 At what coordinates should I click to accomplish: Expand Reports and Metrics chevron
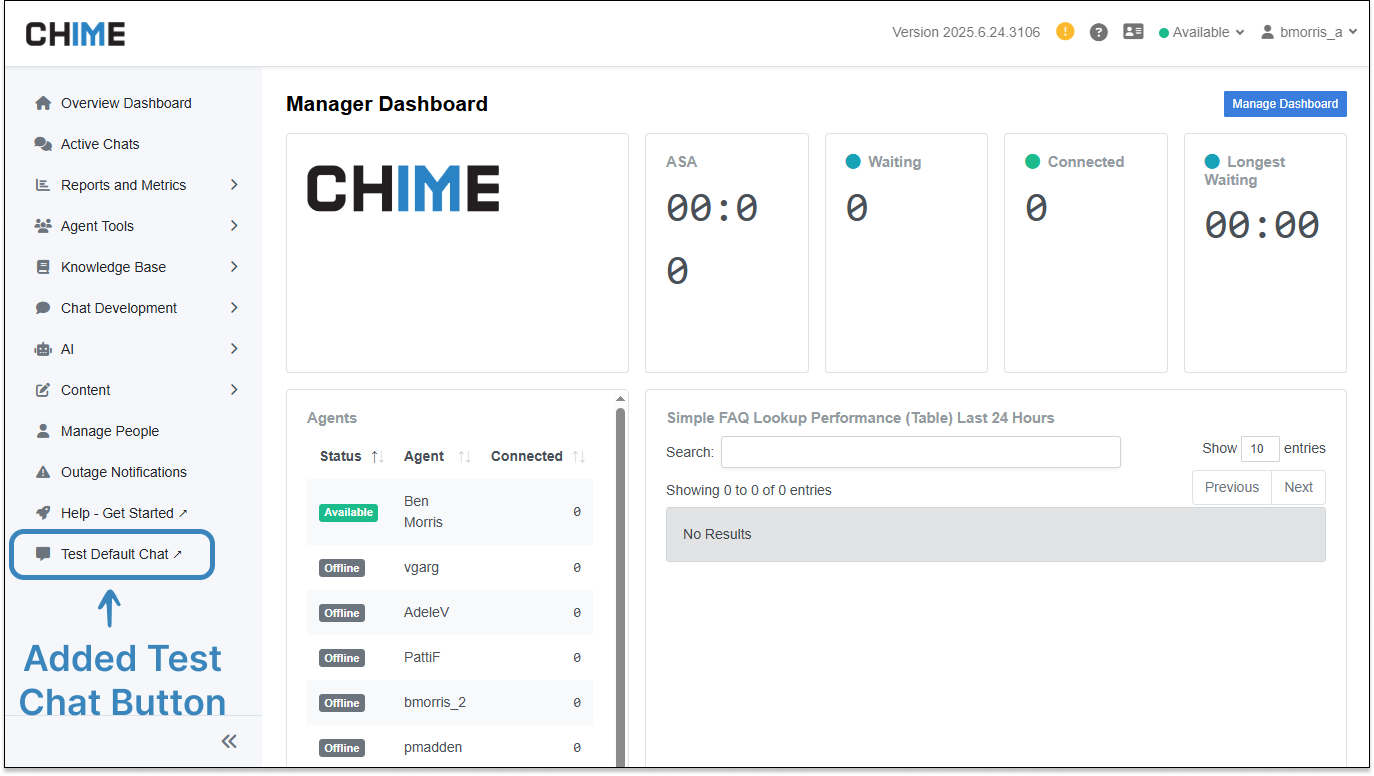(x=234, y=185)
